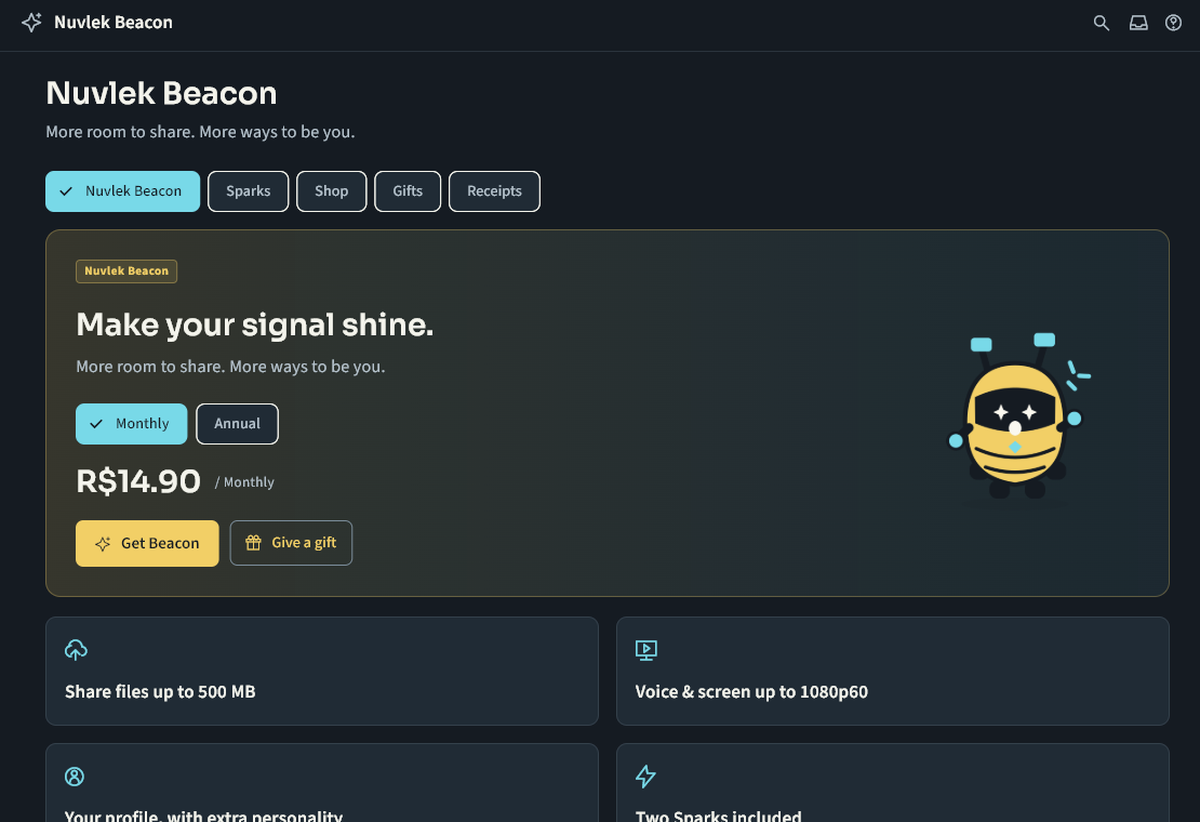The width and height of the screenshot is (1200, 822).
Task: Click the screen share monitor icon
Action: pos(646,650)
